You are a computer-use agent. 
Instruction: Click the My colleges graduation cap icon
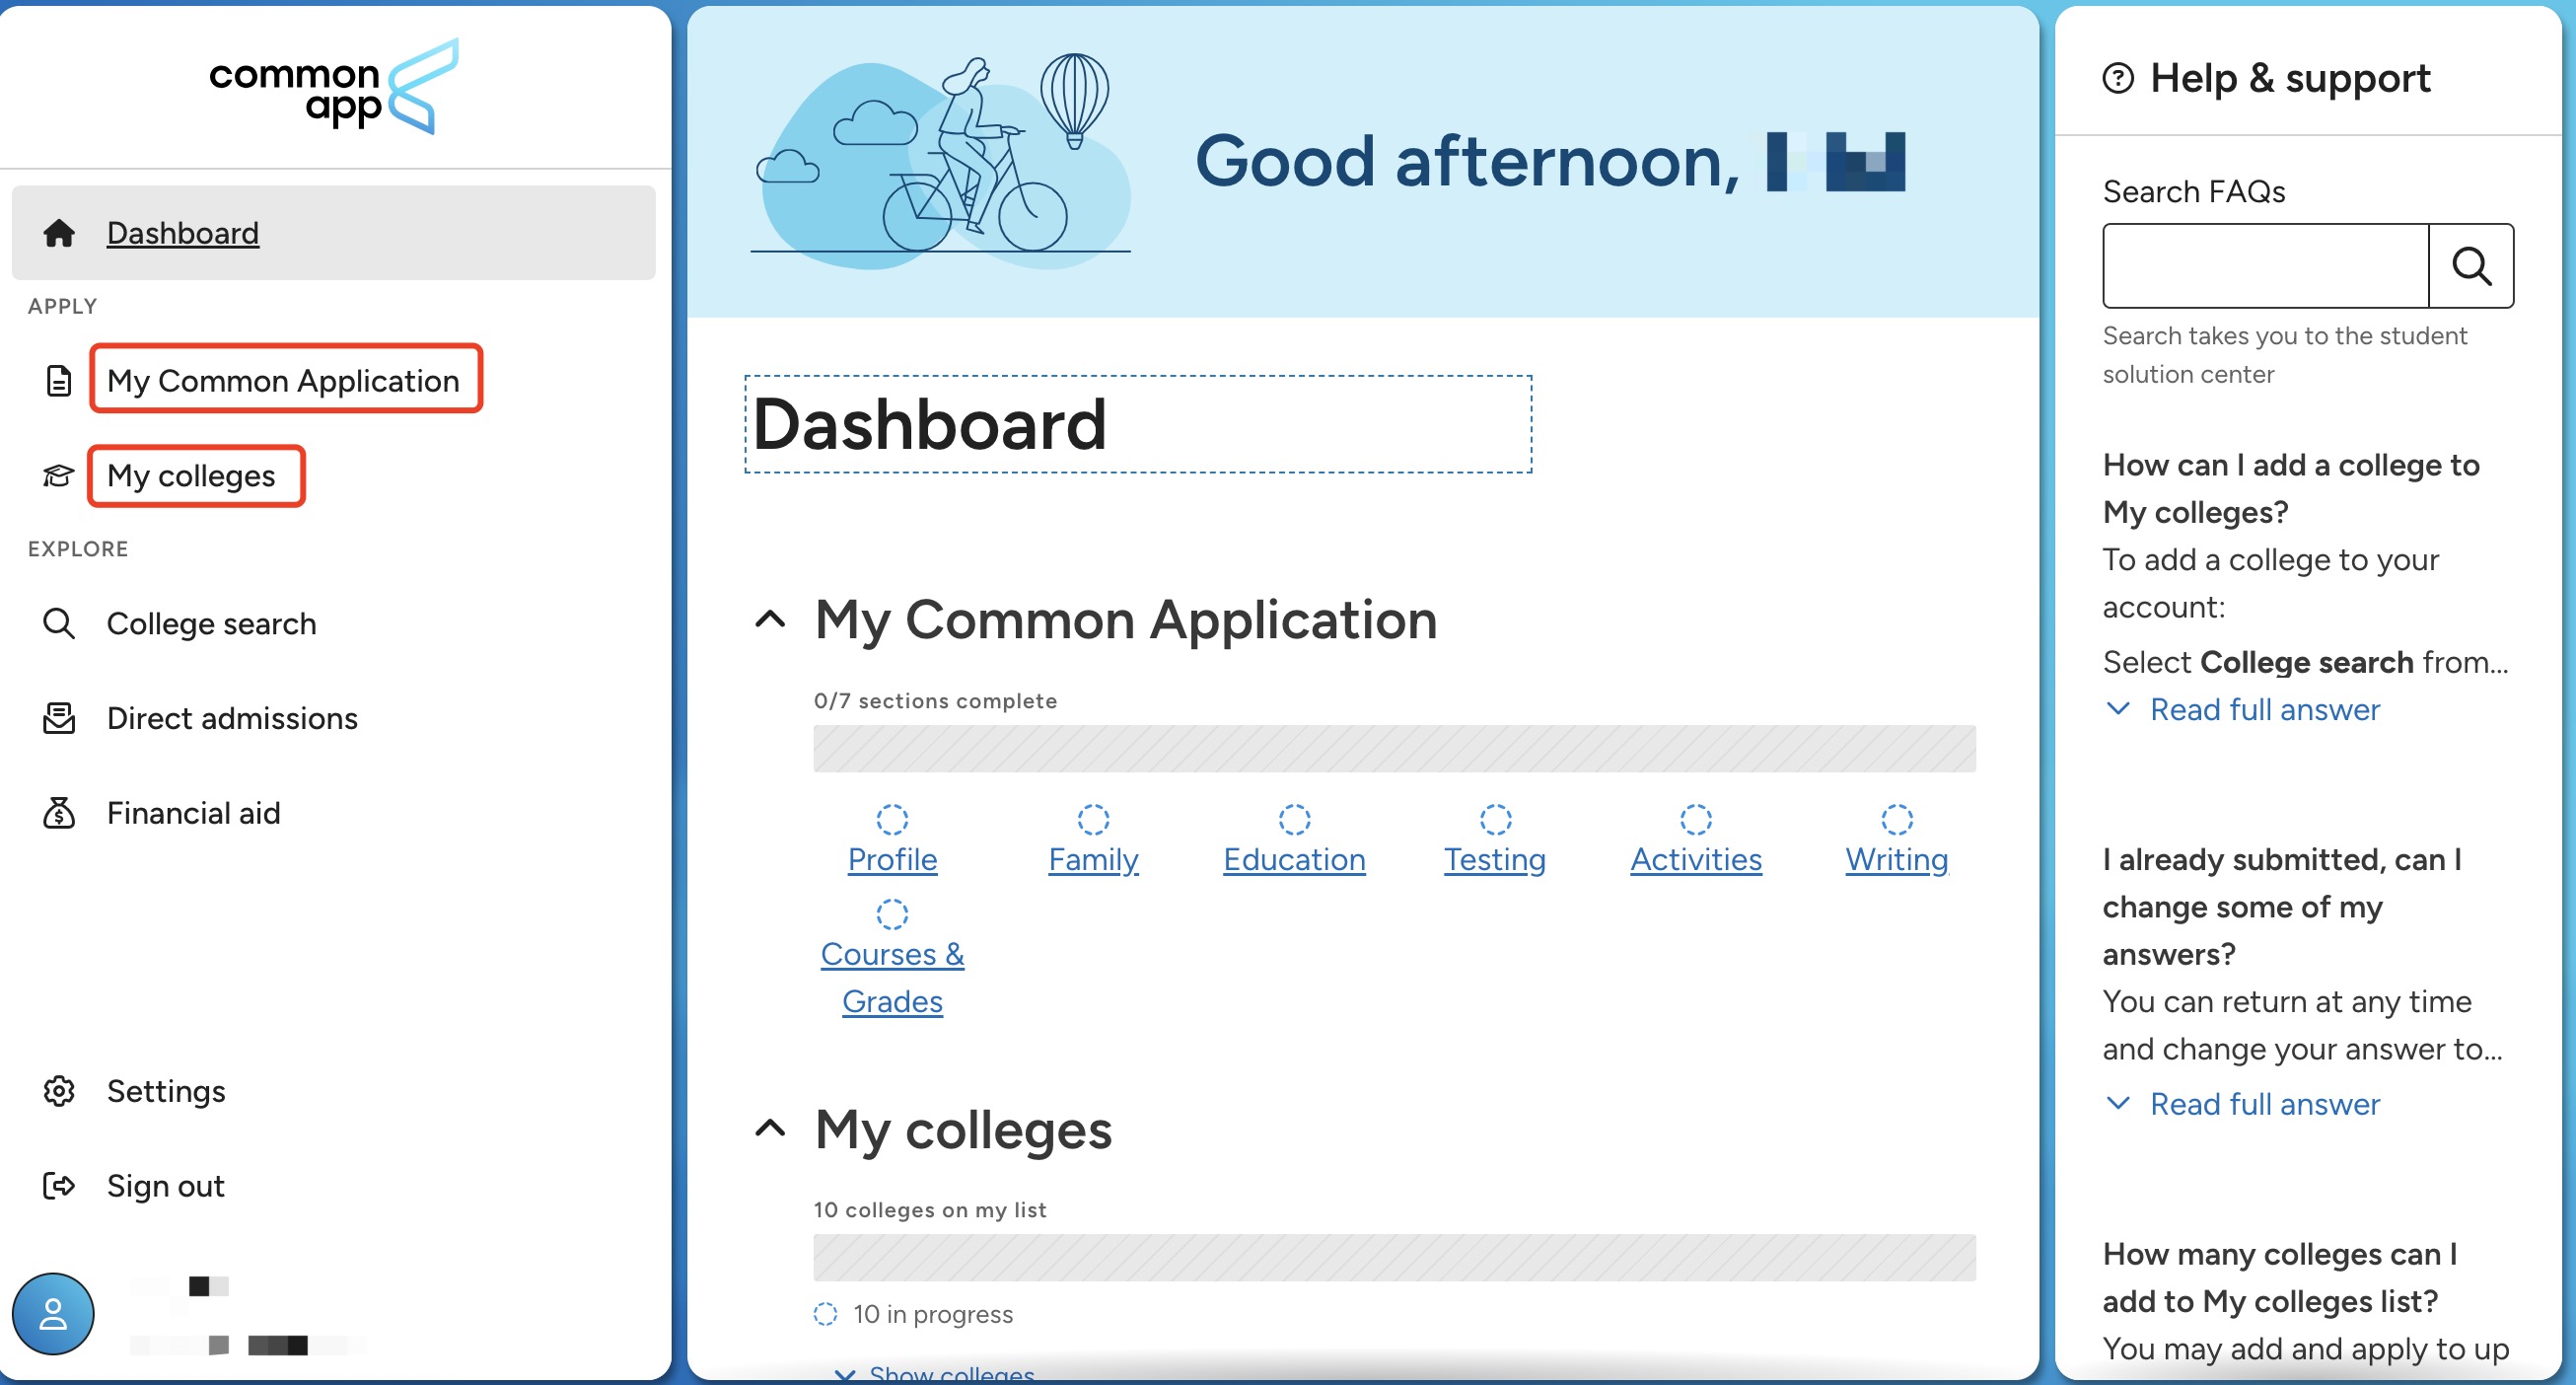click(x=59, y=476)
